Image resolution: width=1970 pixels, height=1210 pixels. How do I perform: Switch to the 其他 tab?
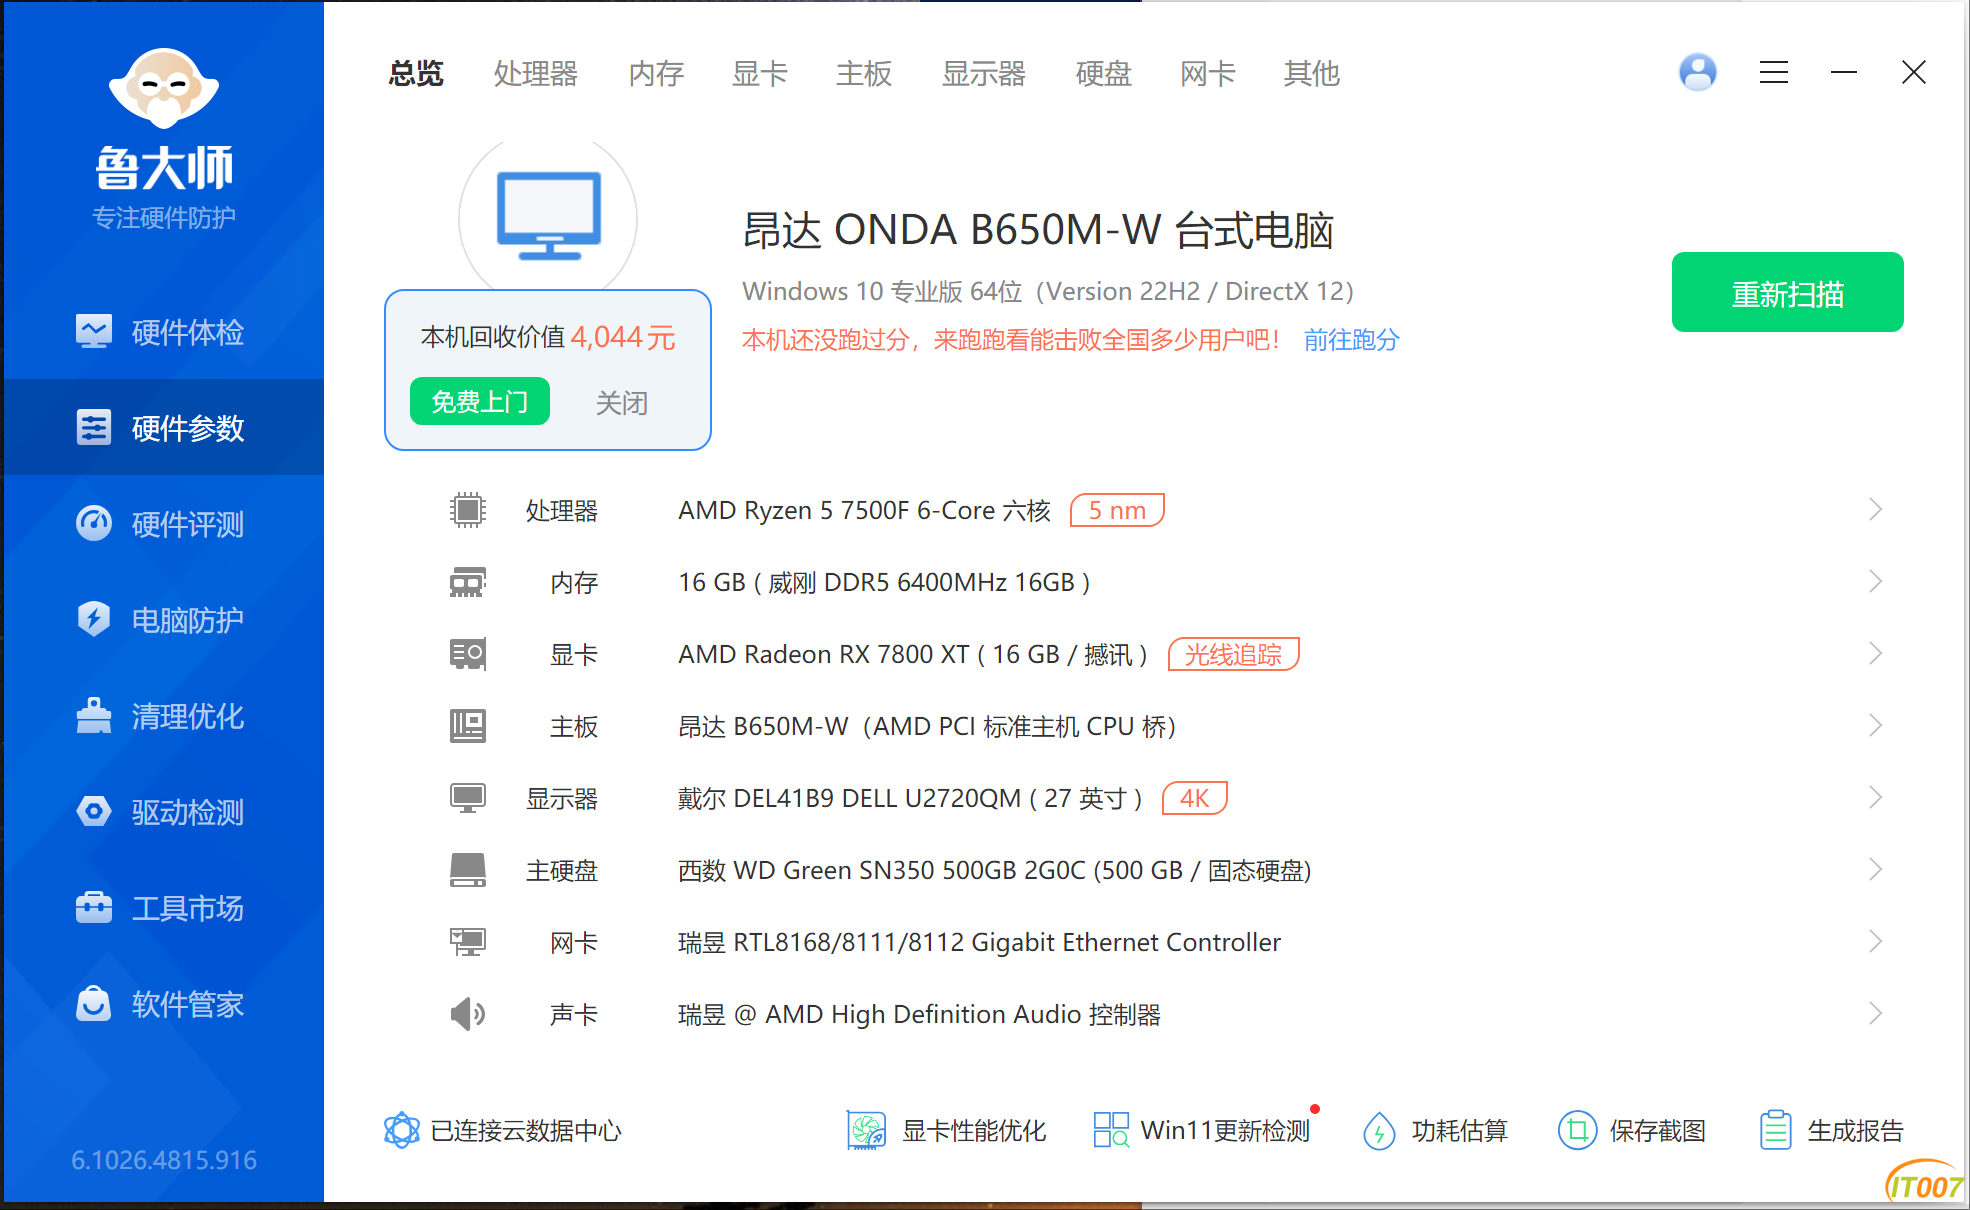click(x=1312, y=73)
